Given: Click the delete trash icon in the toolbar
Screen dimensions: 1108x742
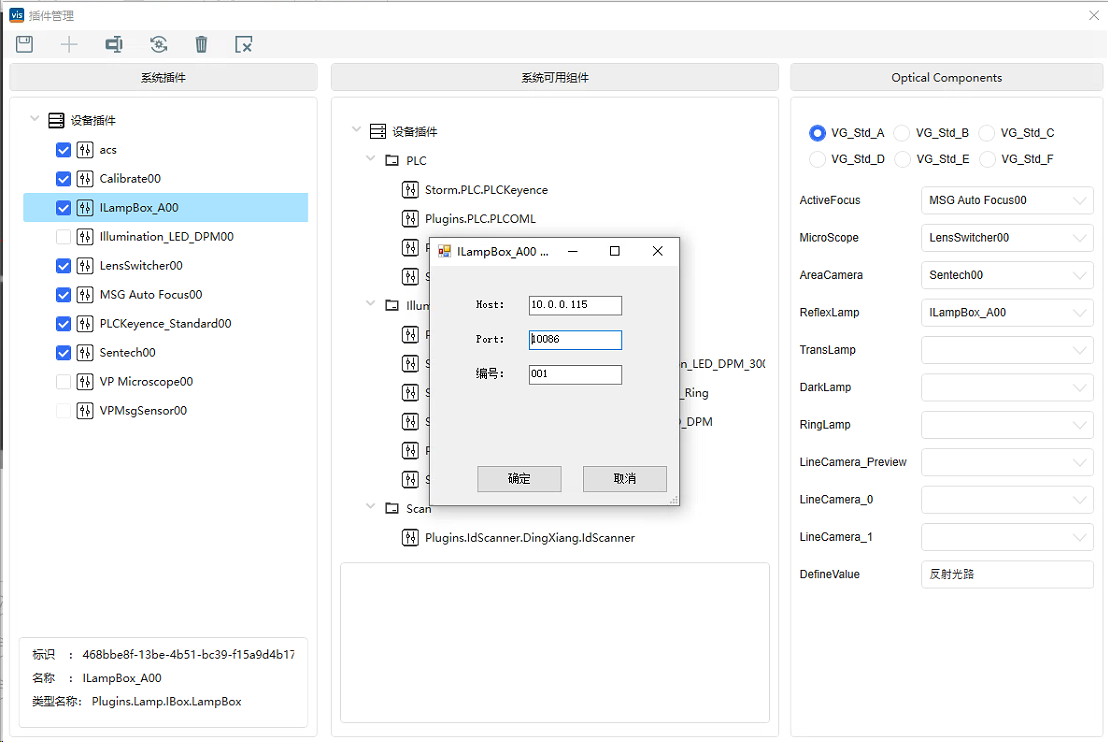Looking at the screenshot, I should coord(201,44).
